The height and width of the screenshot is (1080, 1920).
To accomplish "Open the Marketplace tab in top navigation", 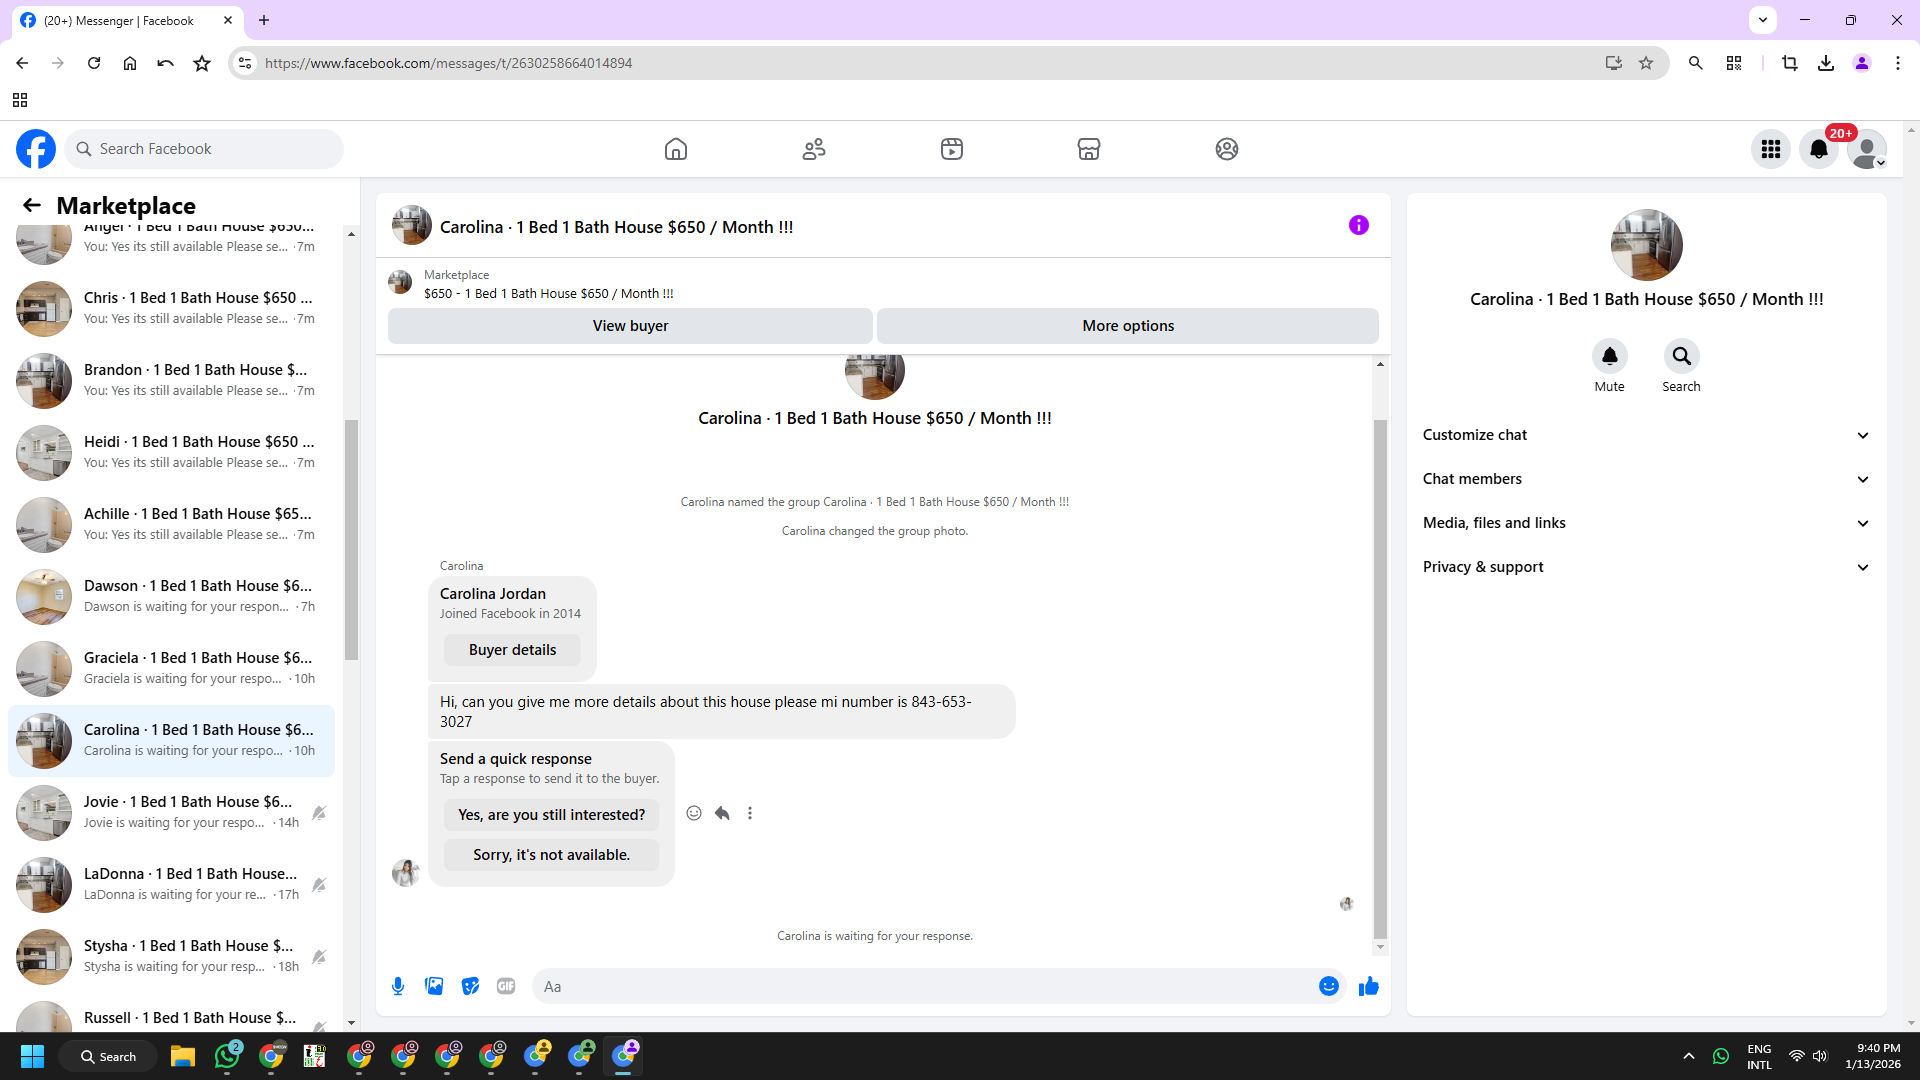I will coord(1089,149).
